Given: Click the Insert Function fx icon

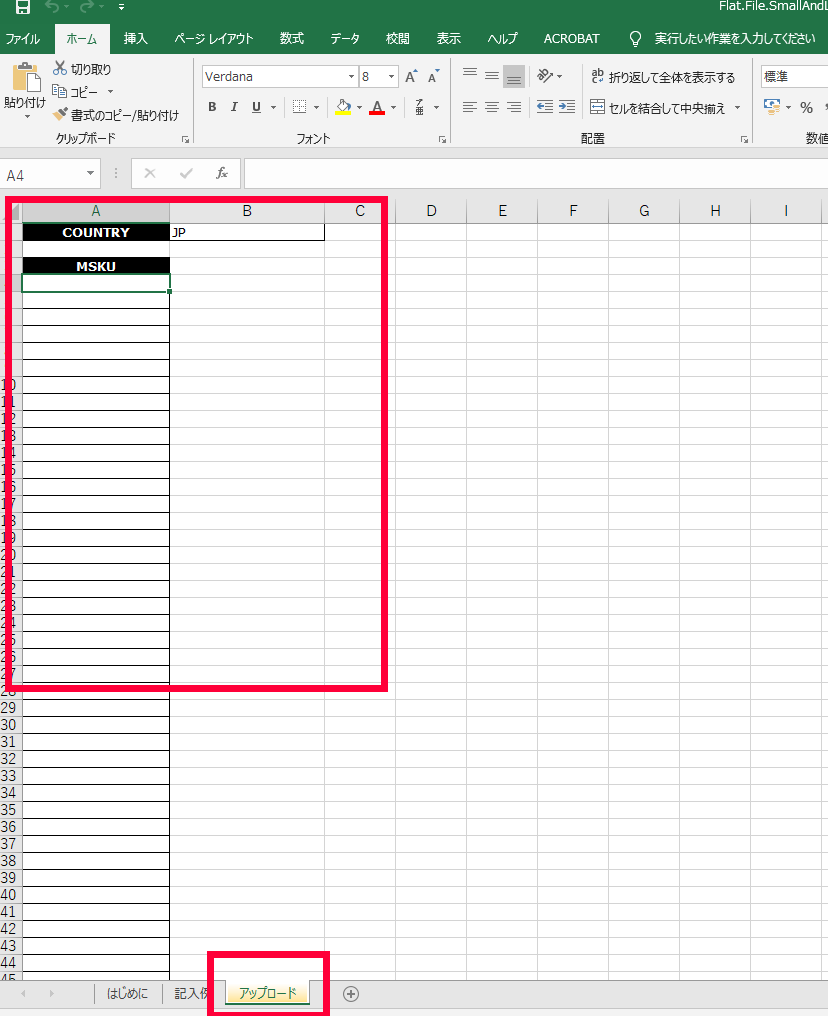Looking at the screenshot, I should 222,173.
